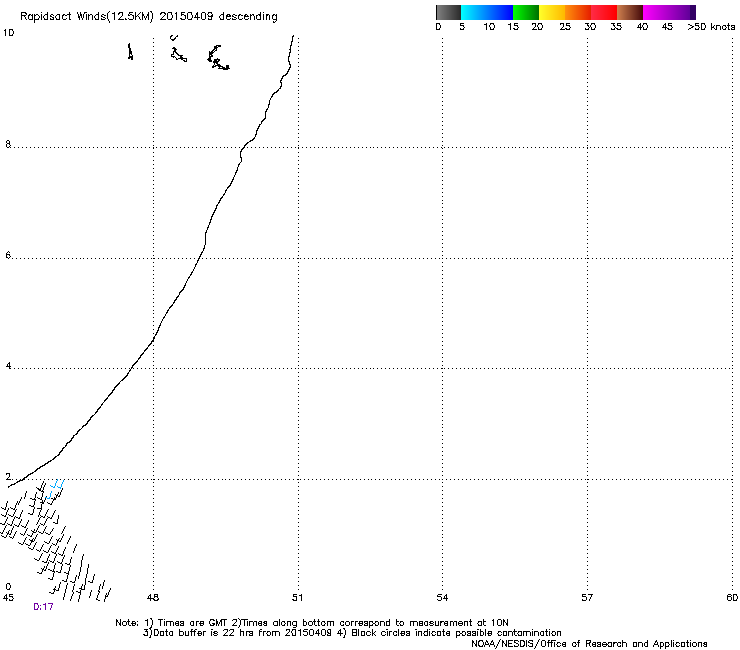The image size is (740, 650).
Task: Click the '15' label under the color bar
Action: click(x=513, y=27)
